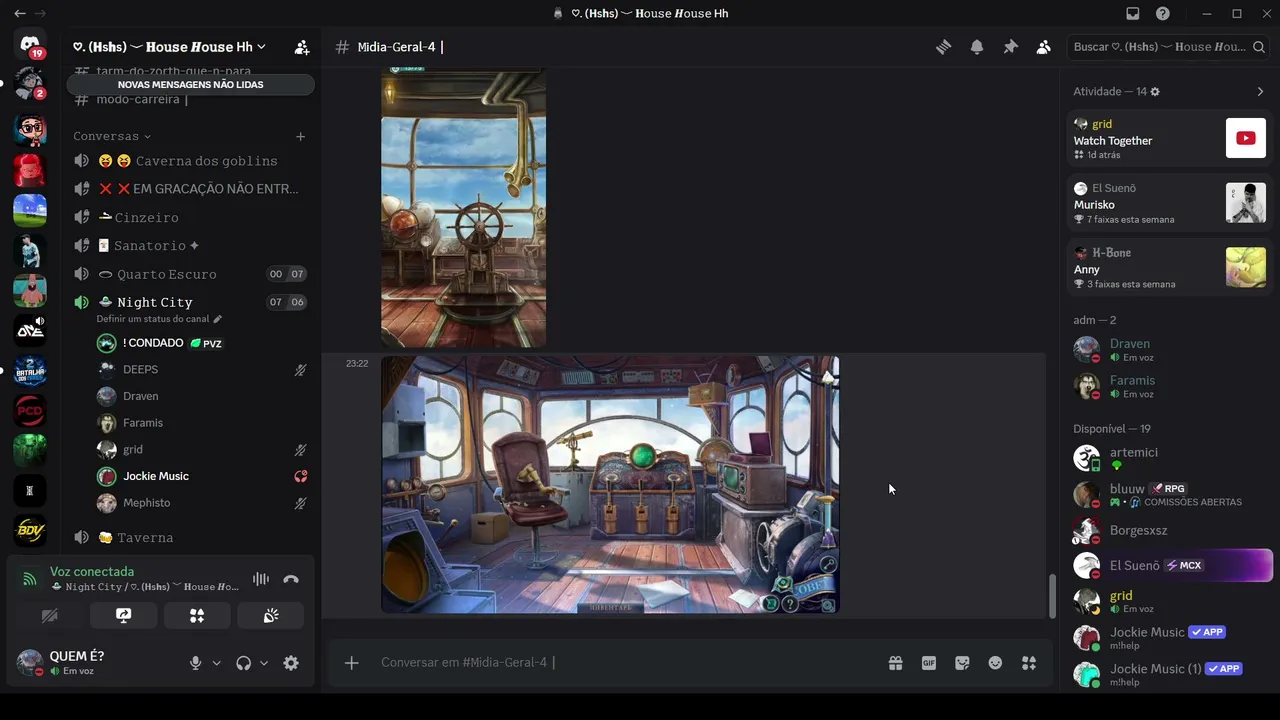Open bluuw in the member list
The height and width of the screenshot is (720, 1280).
(x=1169, y=494)
